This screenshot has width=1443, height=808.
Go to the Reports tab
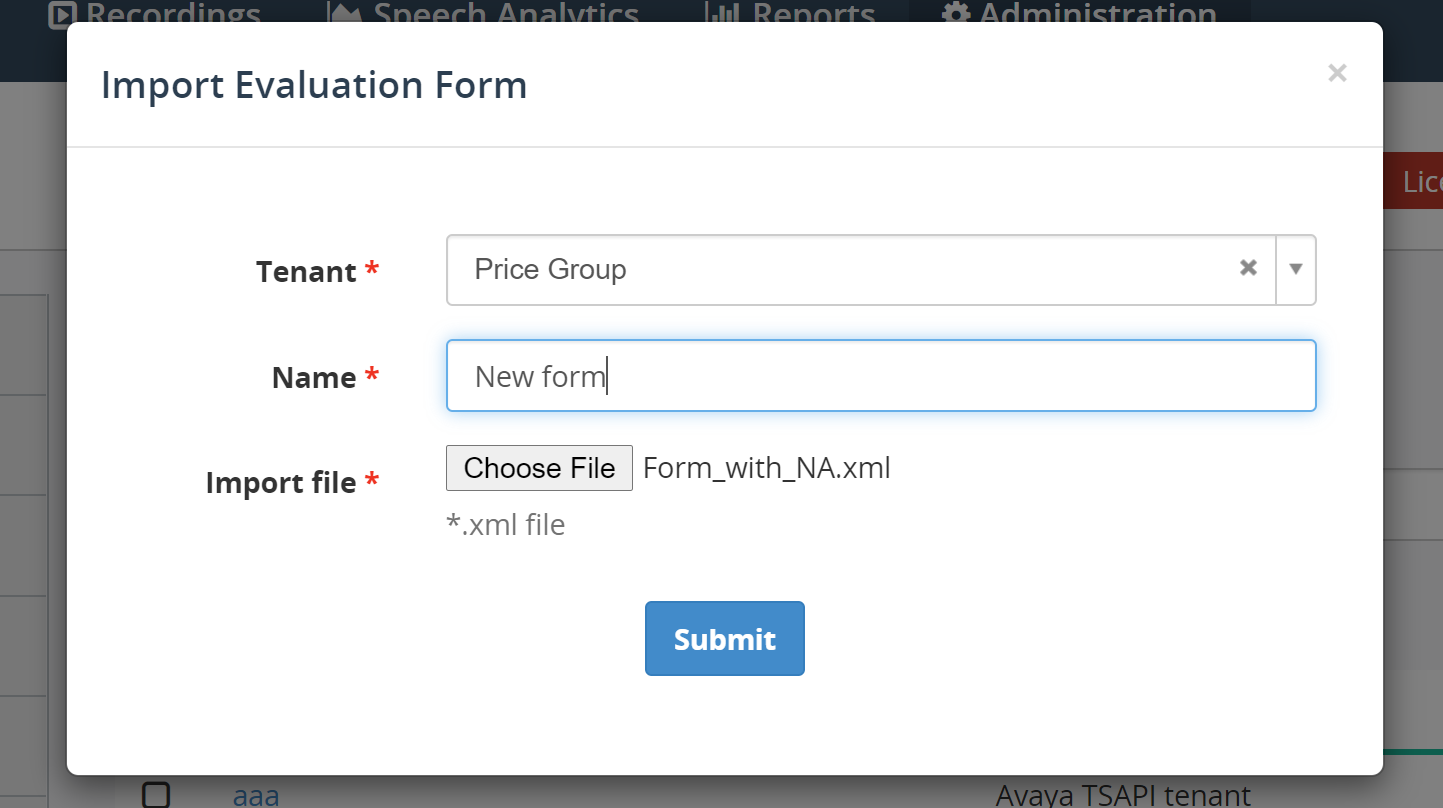click(x=791, y=13)
